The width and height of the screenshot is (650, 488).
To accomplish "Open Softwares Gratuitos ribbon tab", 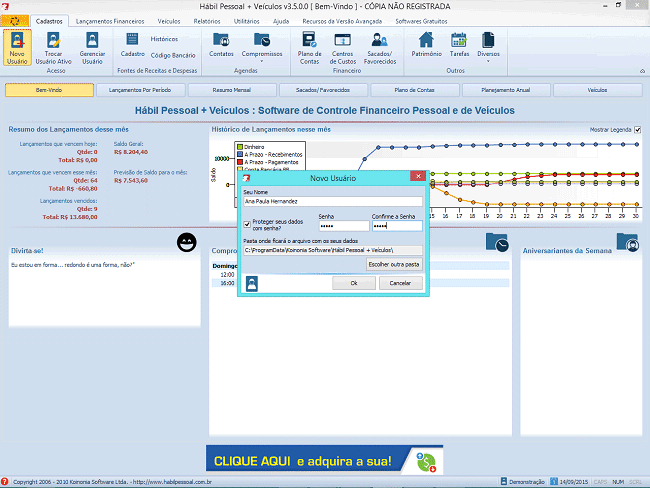I will [x=421, y=21].
